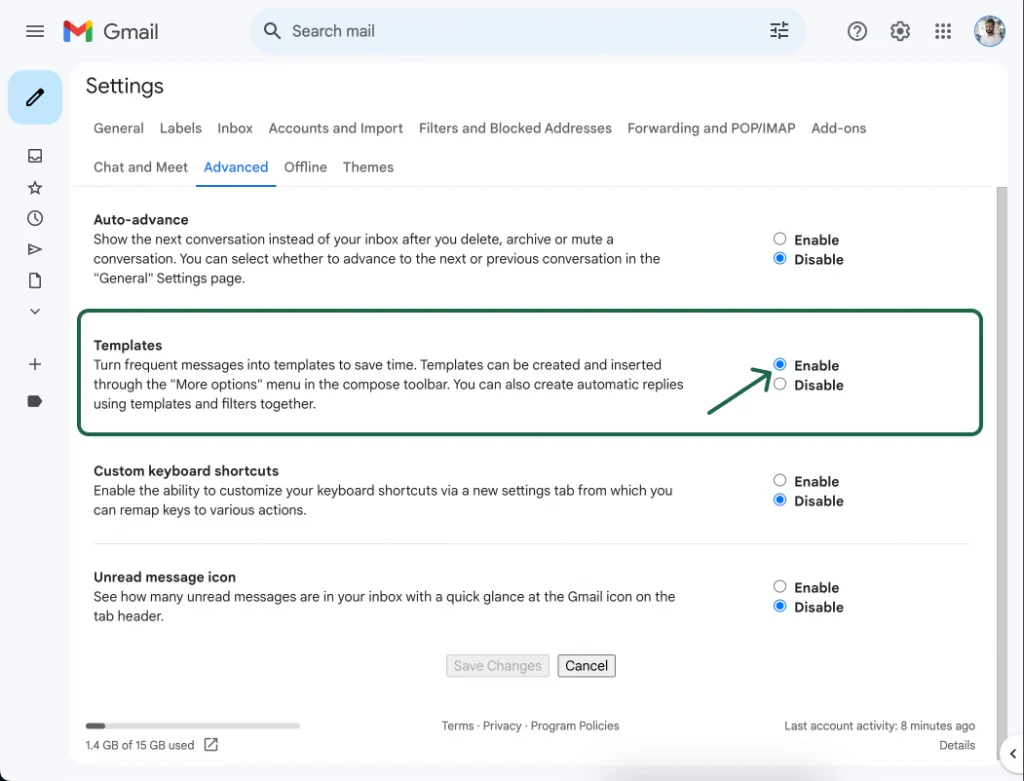
Task: Create new label plus icon
Action: pos(35,364)
